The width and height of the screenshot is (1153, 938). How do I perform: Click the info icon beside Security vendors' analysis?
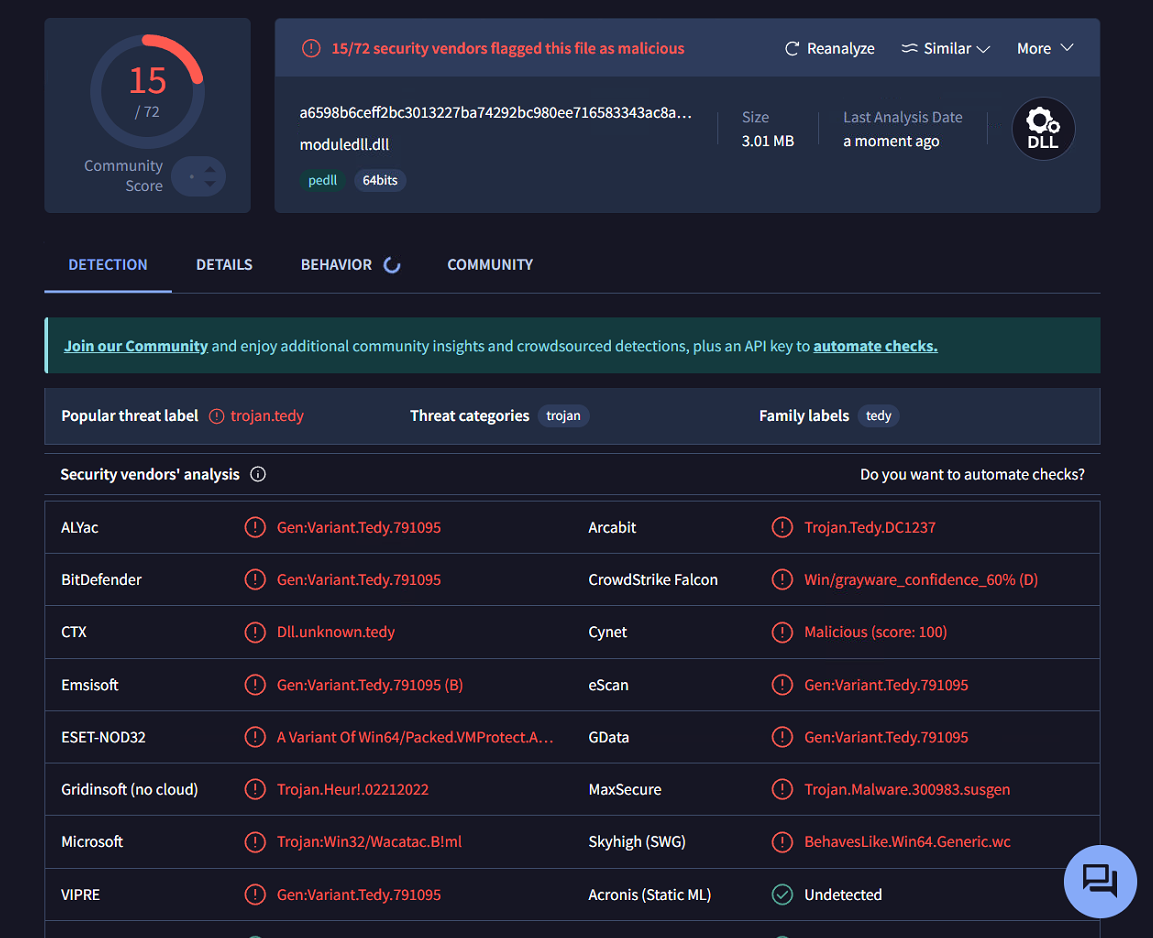(x=258, y=474)
